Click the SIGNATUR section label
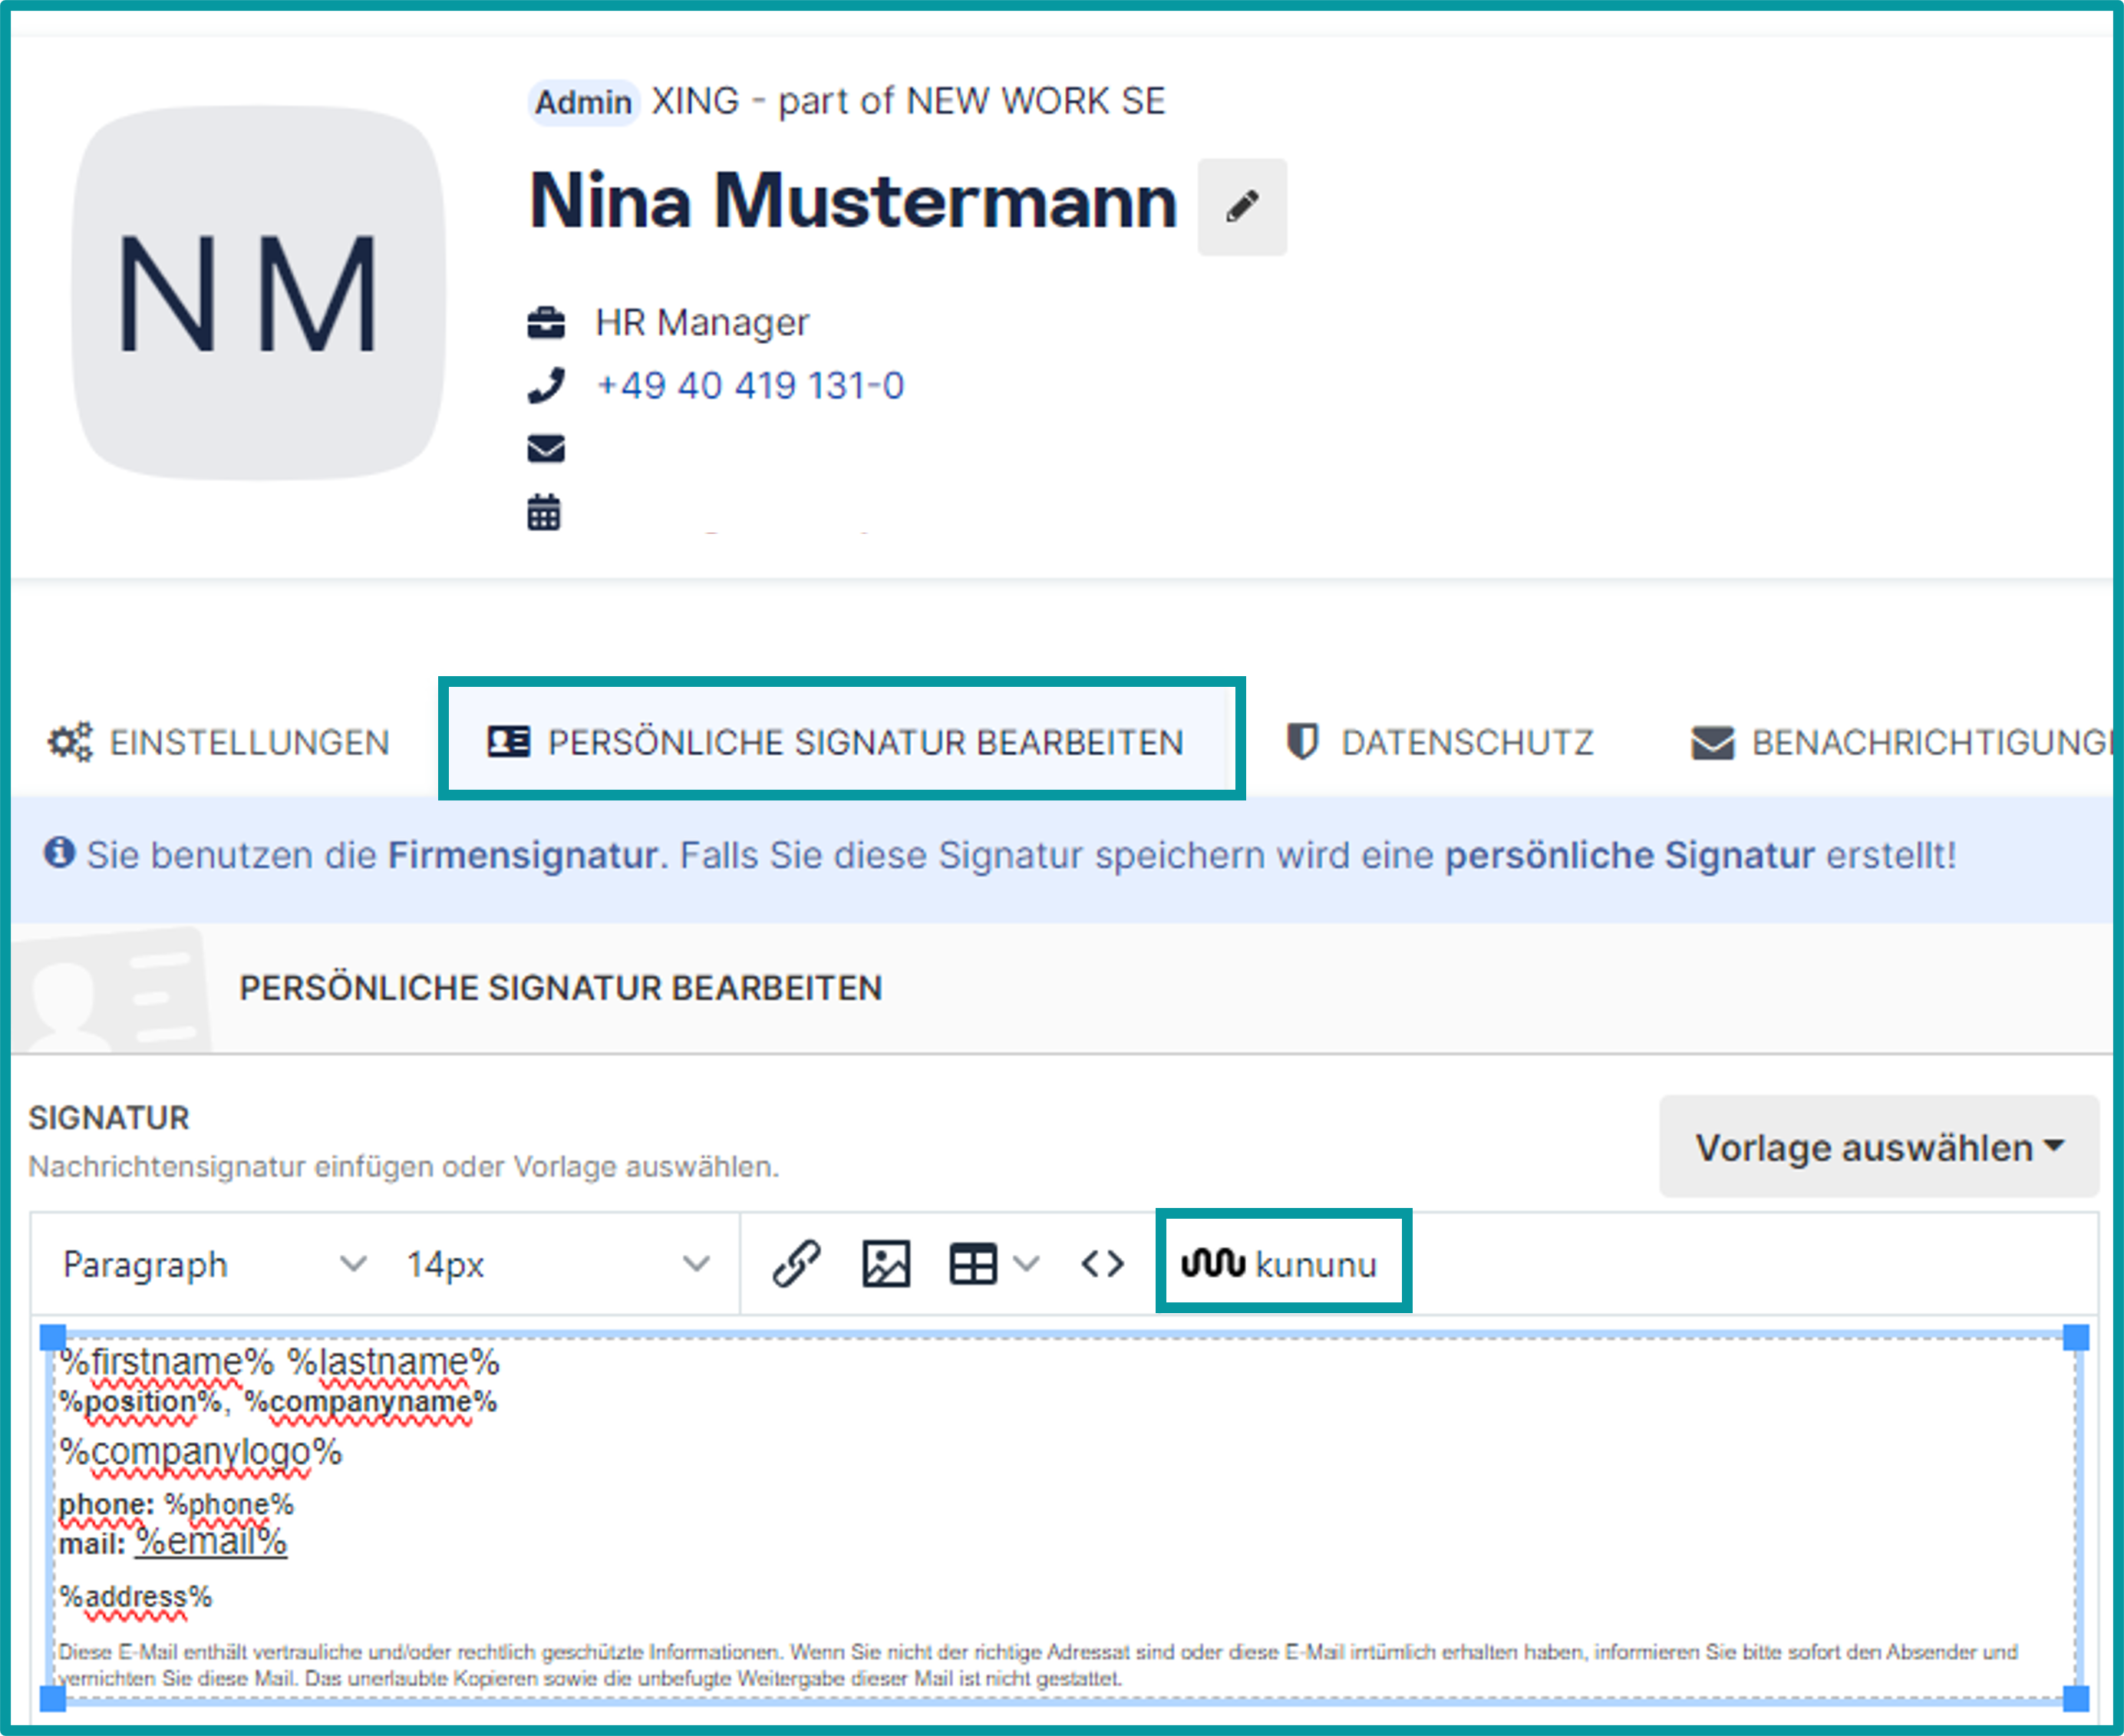Viewport: 2124px width, 1736px height. point(109,1117)
